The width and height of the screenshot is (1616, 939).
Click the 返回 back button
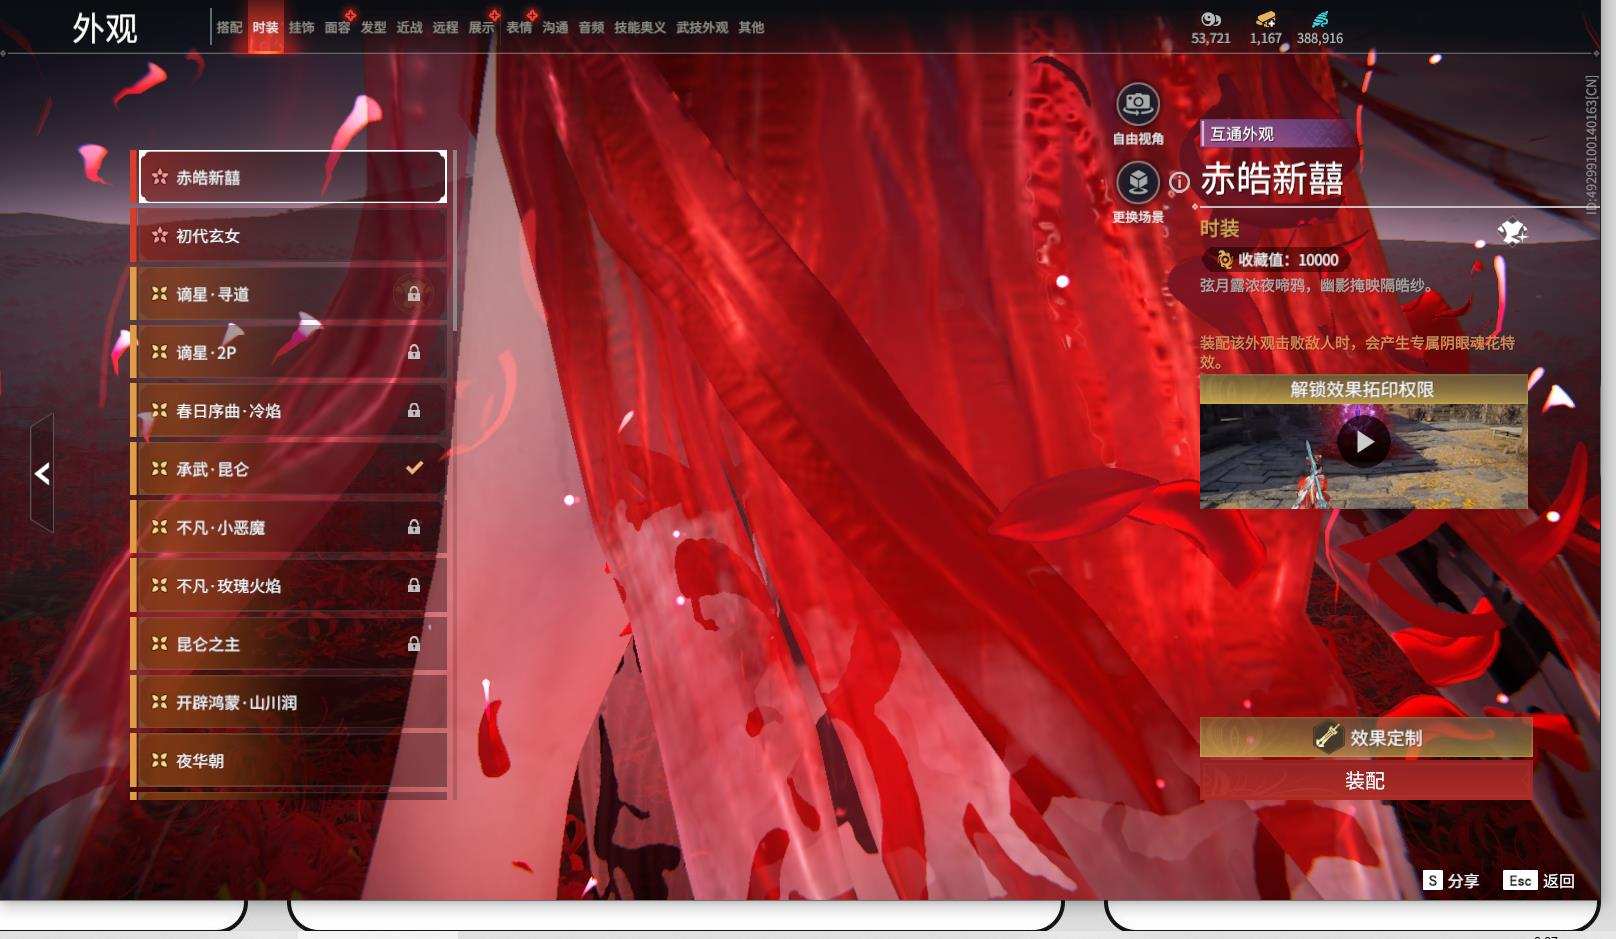click(1540, 880)
